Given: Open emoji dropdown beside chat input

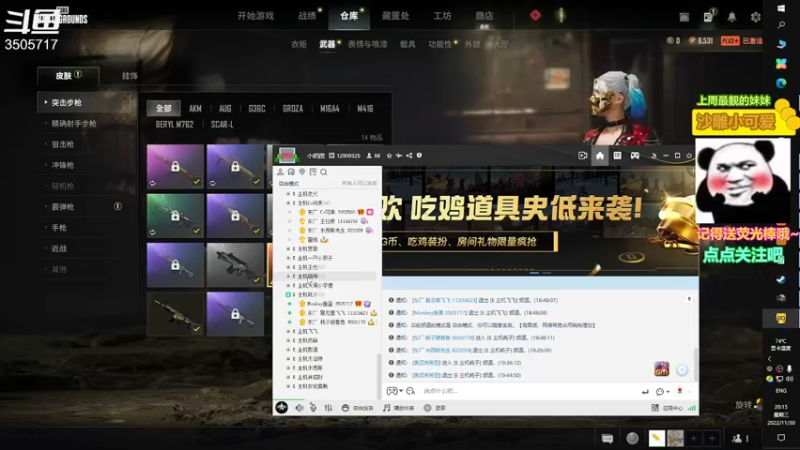Looking at the screenshot, I should pos(662,392).
